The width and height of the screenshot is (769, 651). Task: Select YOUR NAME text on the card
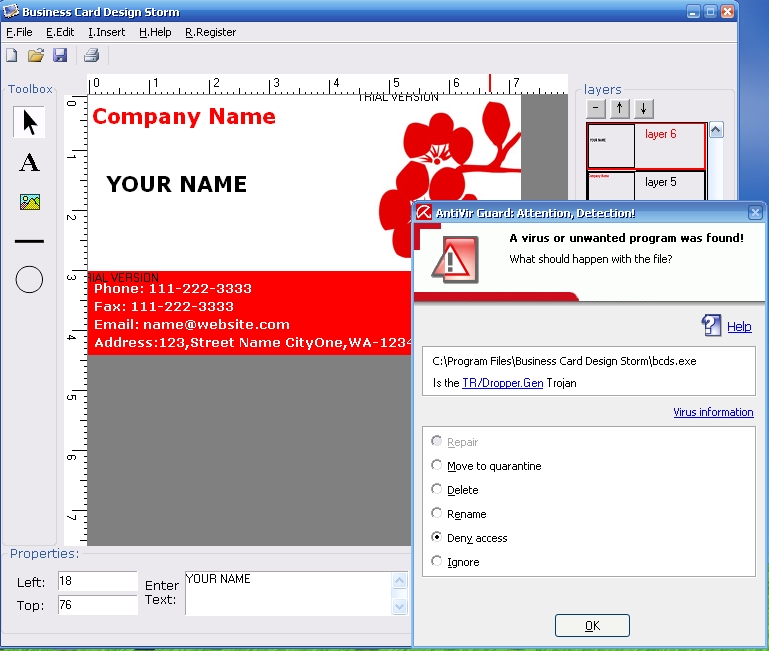click(177, 184)
